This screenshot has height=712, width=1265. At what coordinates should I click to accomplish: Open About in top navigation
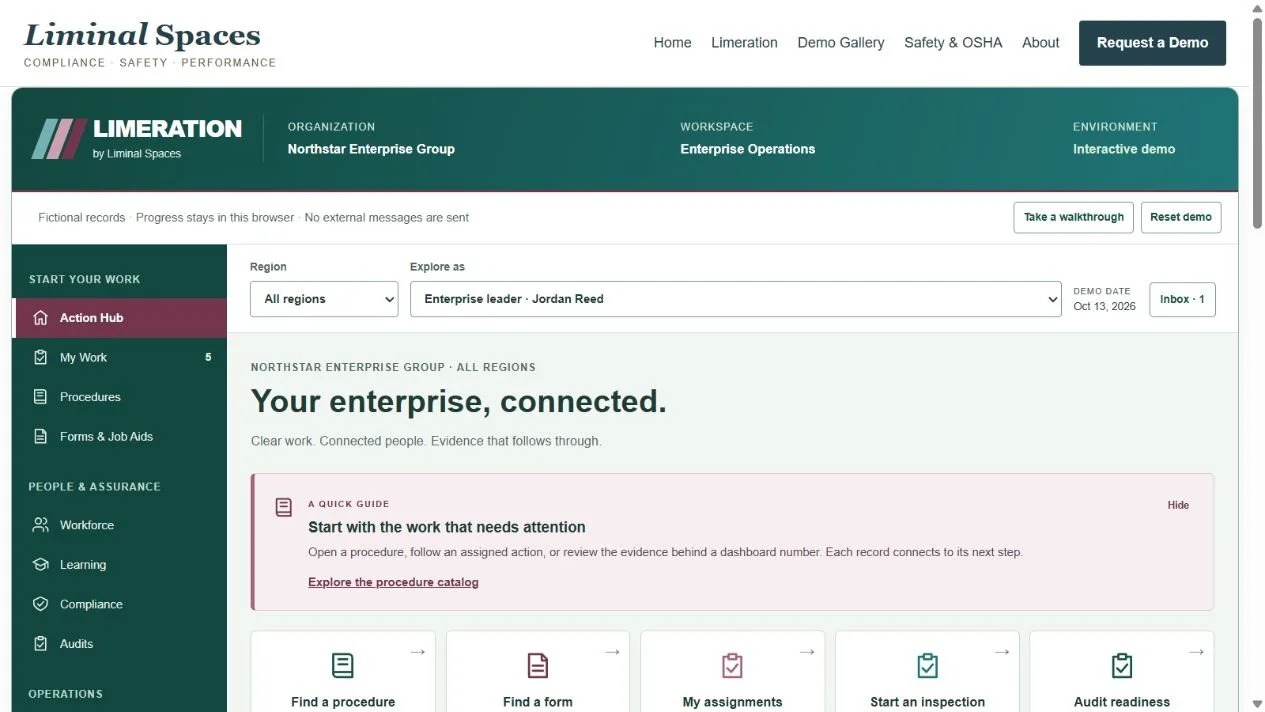click(1041, 43)
